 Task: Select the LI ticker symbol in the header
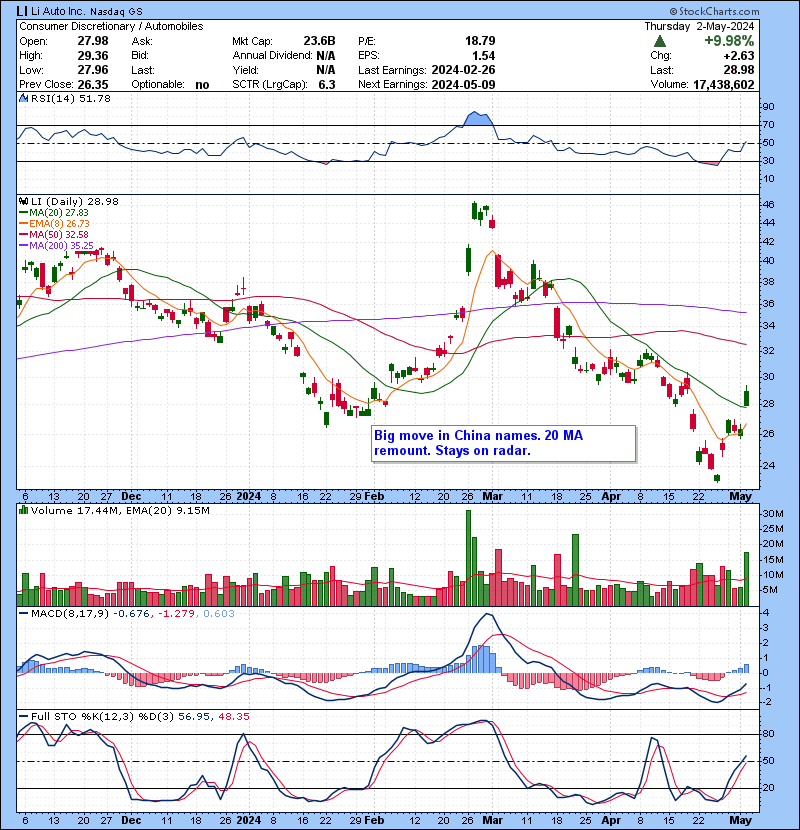tap(22, 11)
